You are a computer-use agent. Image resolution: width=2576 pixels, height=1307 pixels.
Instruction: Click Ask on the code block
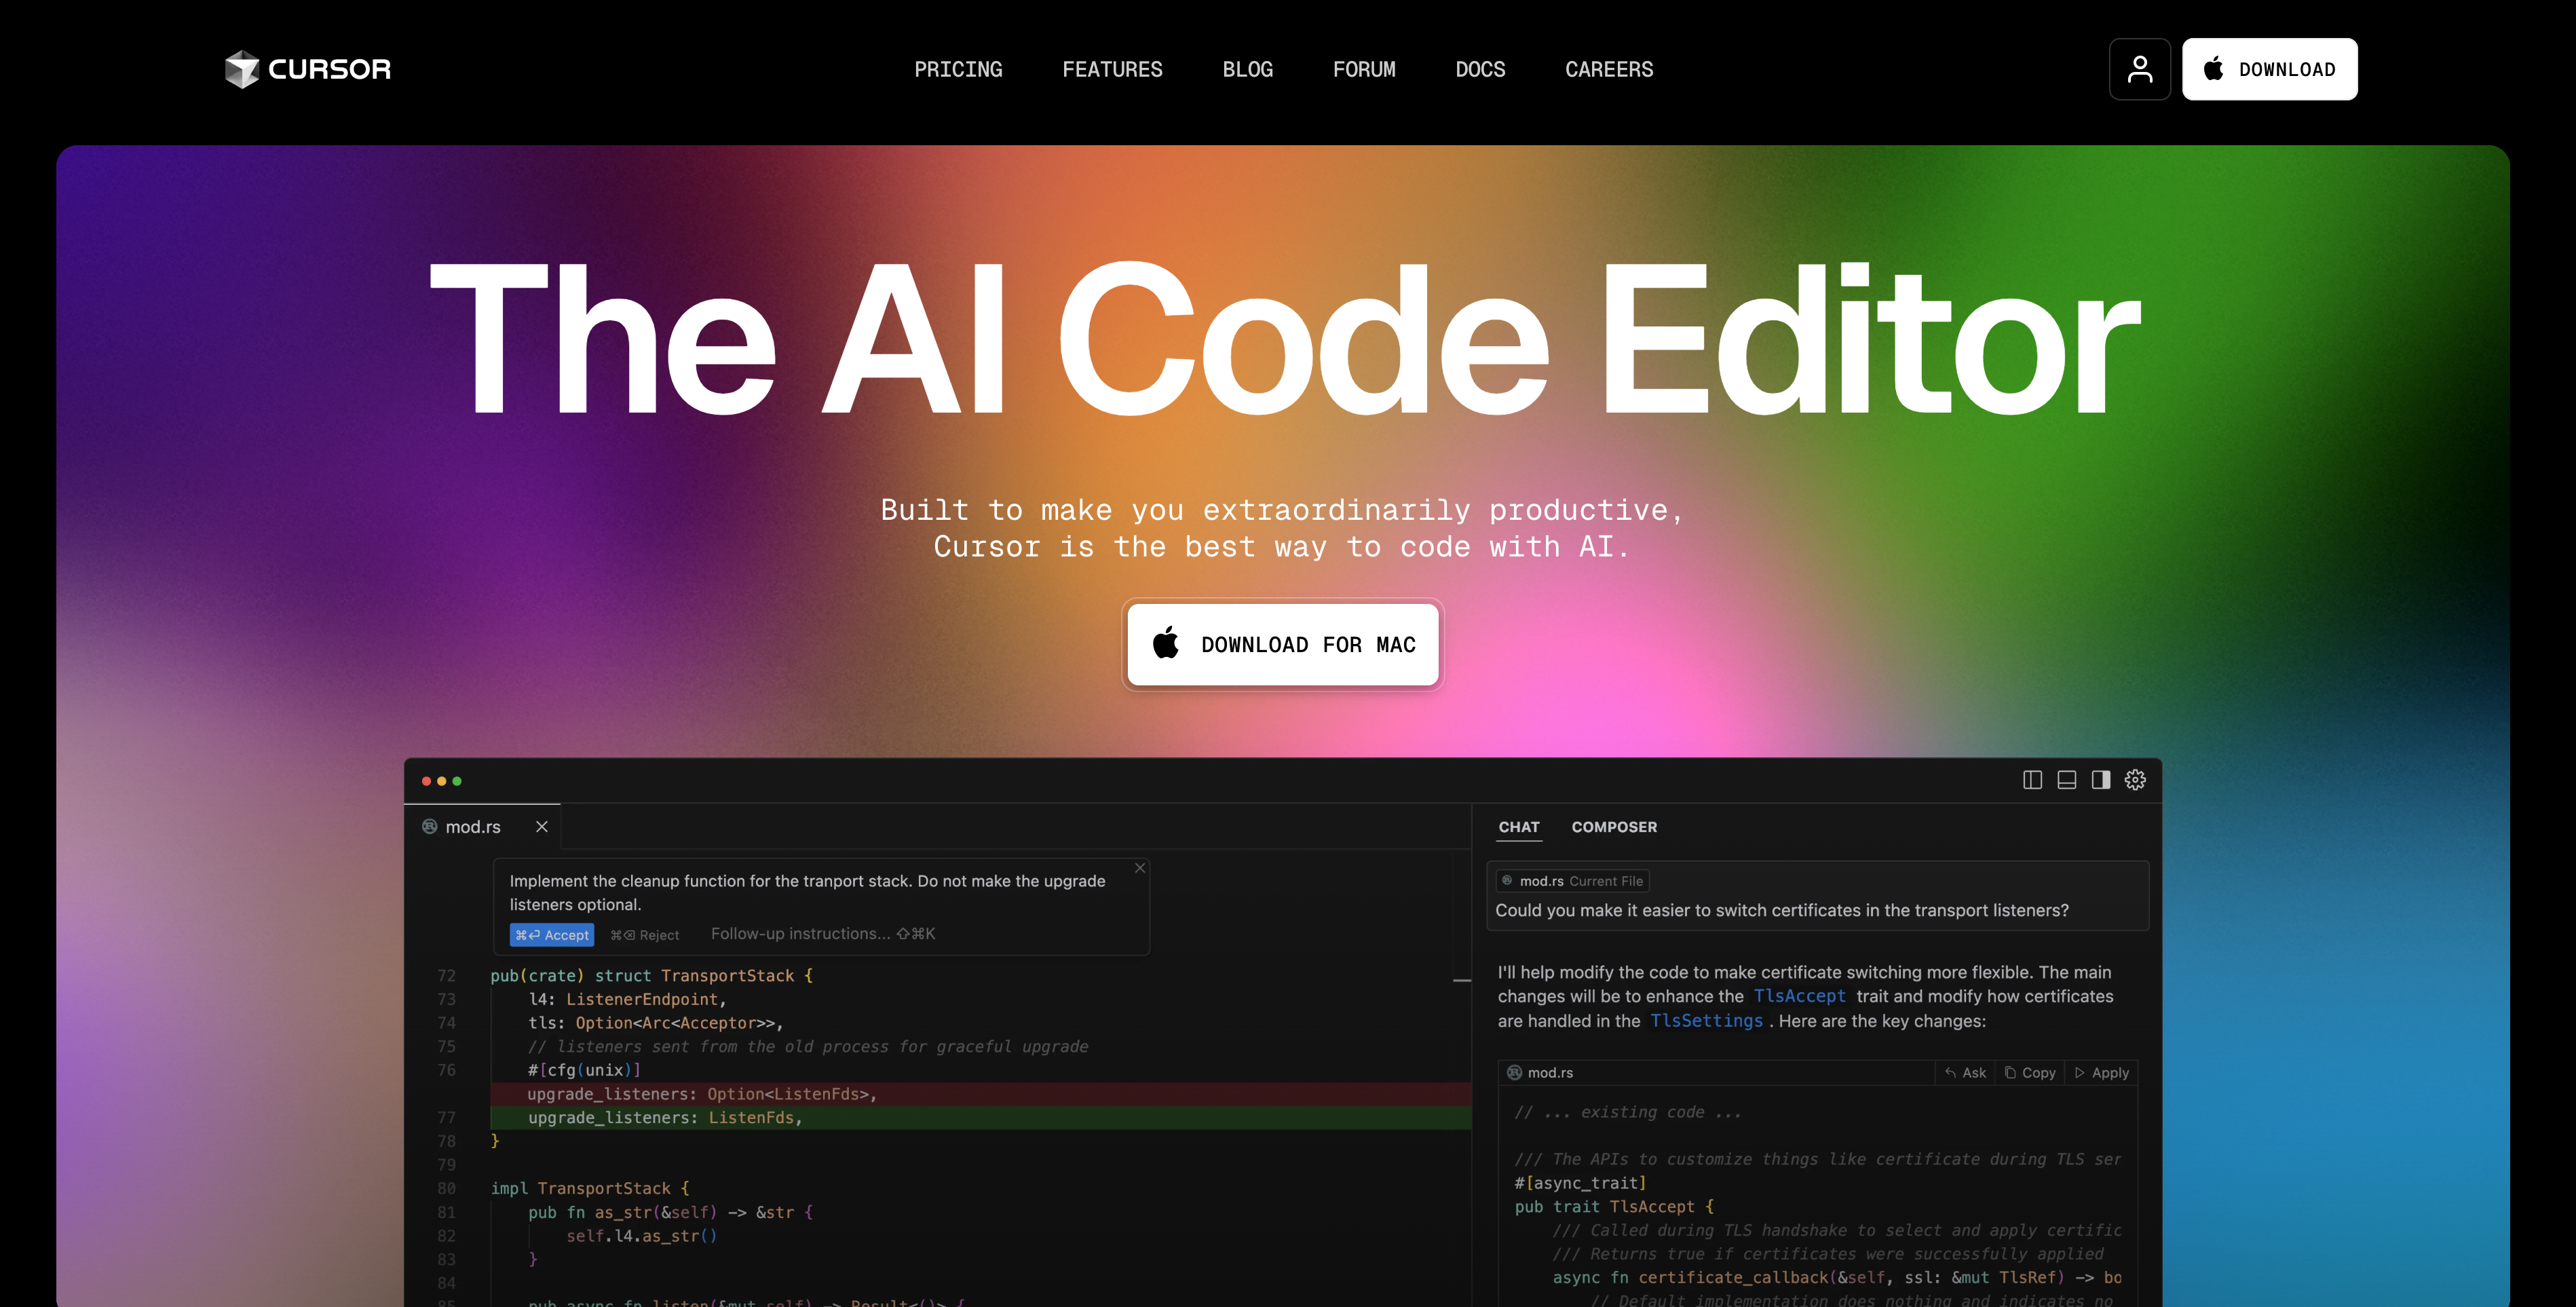tap(1966, 1073)
